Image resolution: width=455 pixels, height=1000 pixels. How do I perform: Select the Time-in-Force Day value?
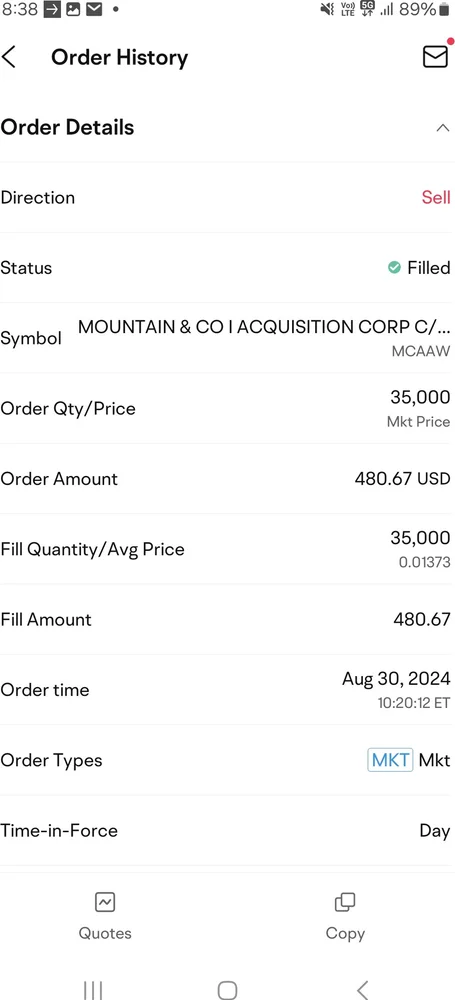[x=435, y=830]
